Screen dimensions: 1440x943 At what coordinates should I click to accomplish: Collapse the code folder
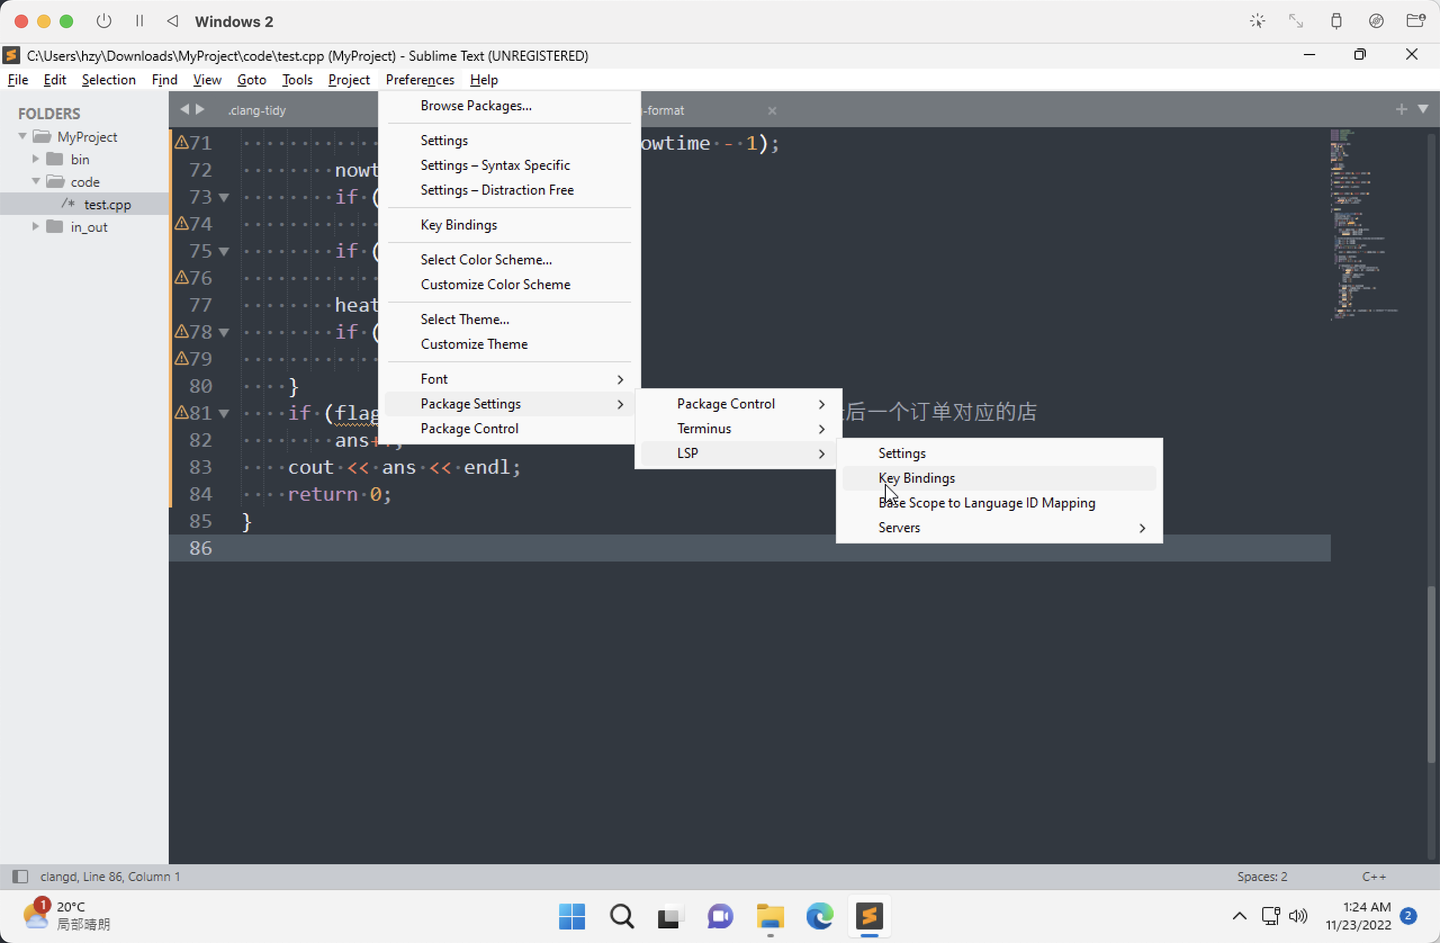point(36,181)
